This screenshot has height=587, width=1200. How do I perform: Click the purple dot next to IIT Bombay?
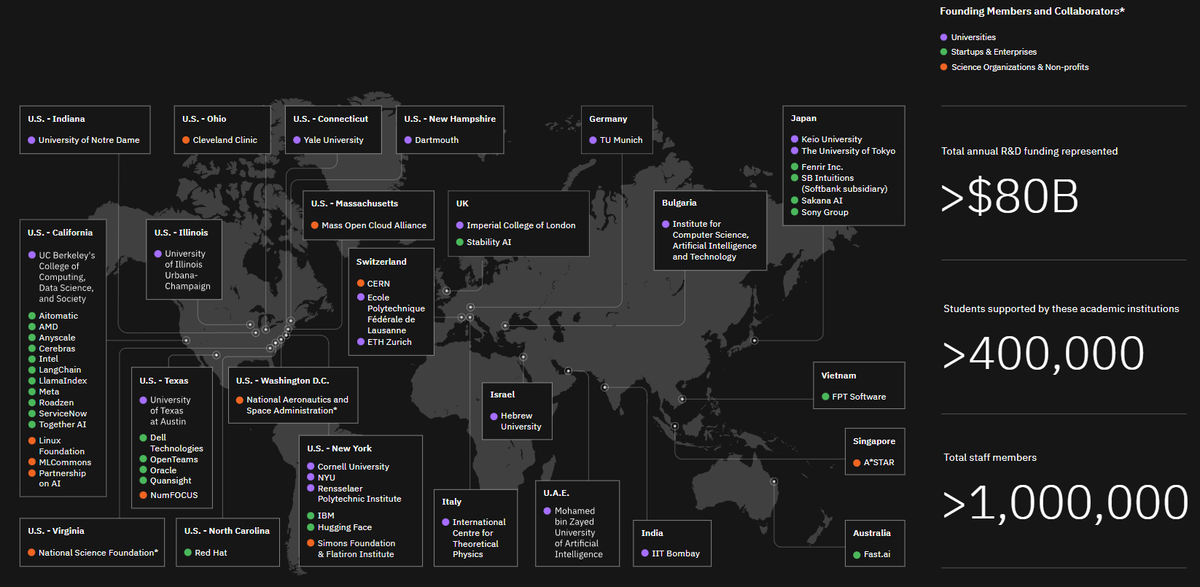(x=645, y=553)
